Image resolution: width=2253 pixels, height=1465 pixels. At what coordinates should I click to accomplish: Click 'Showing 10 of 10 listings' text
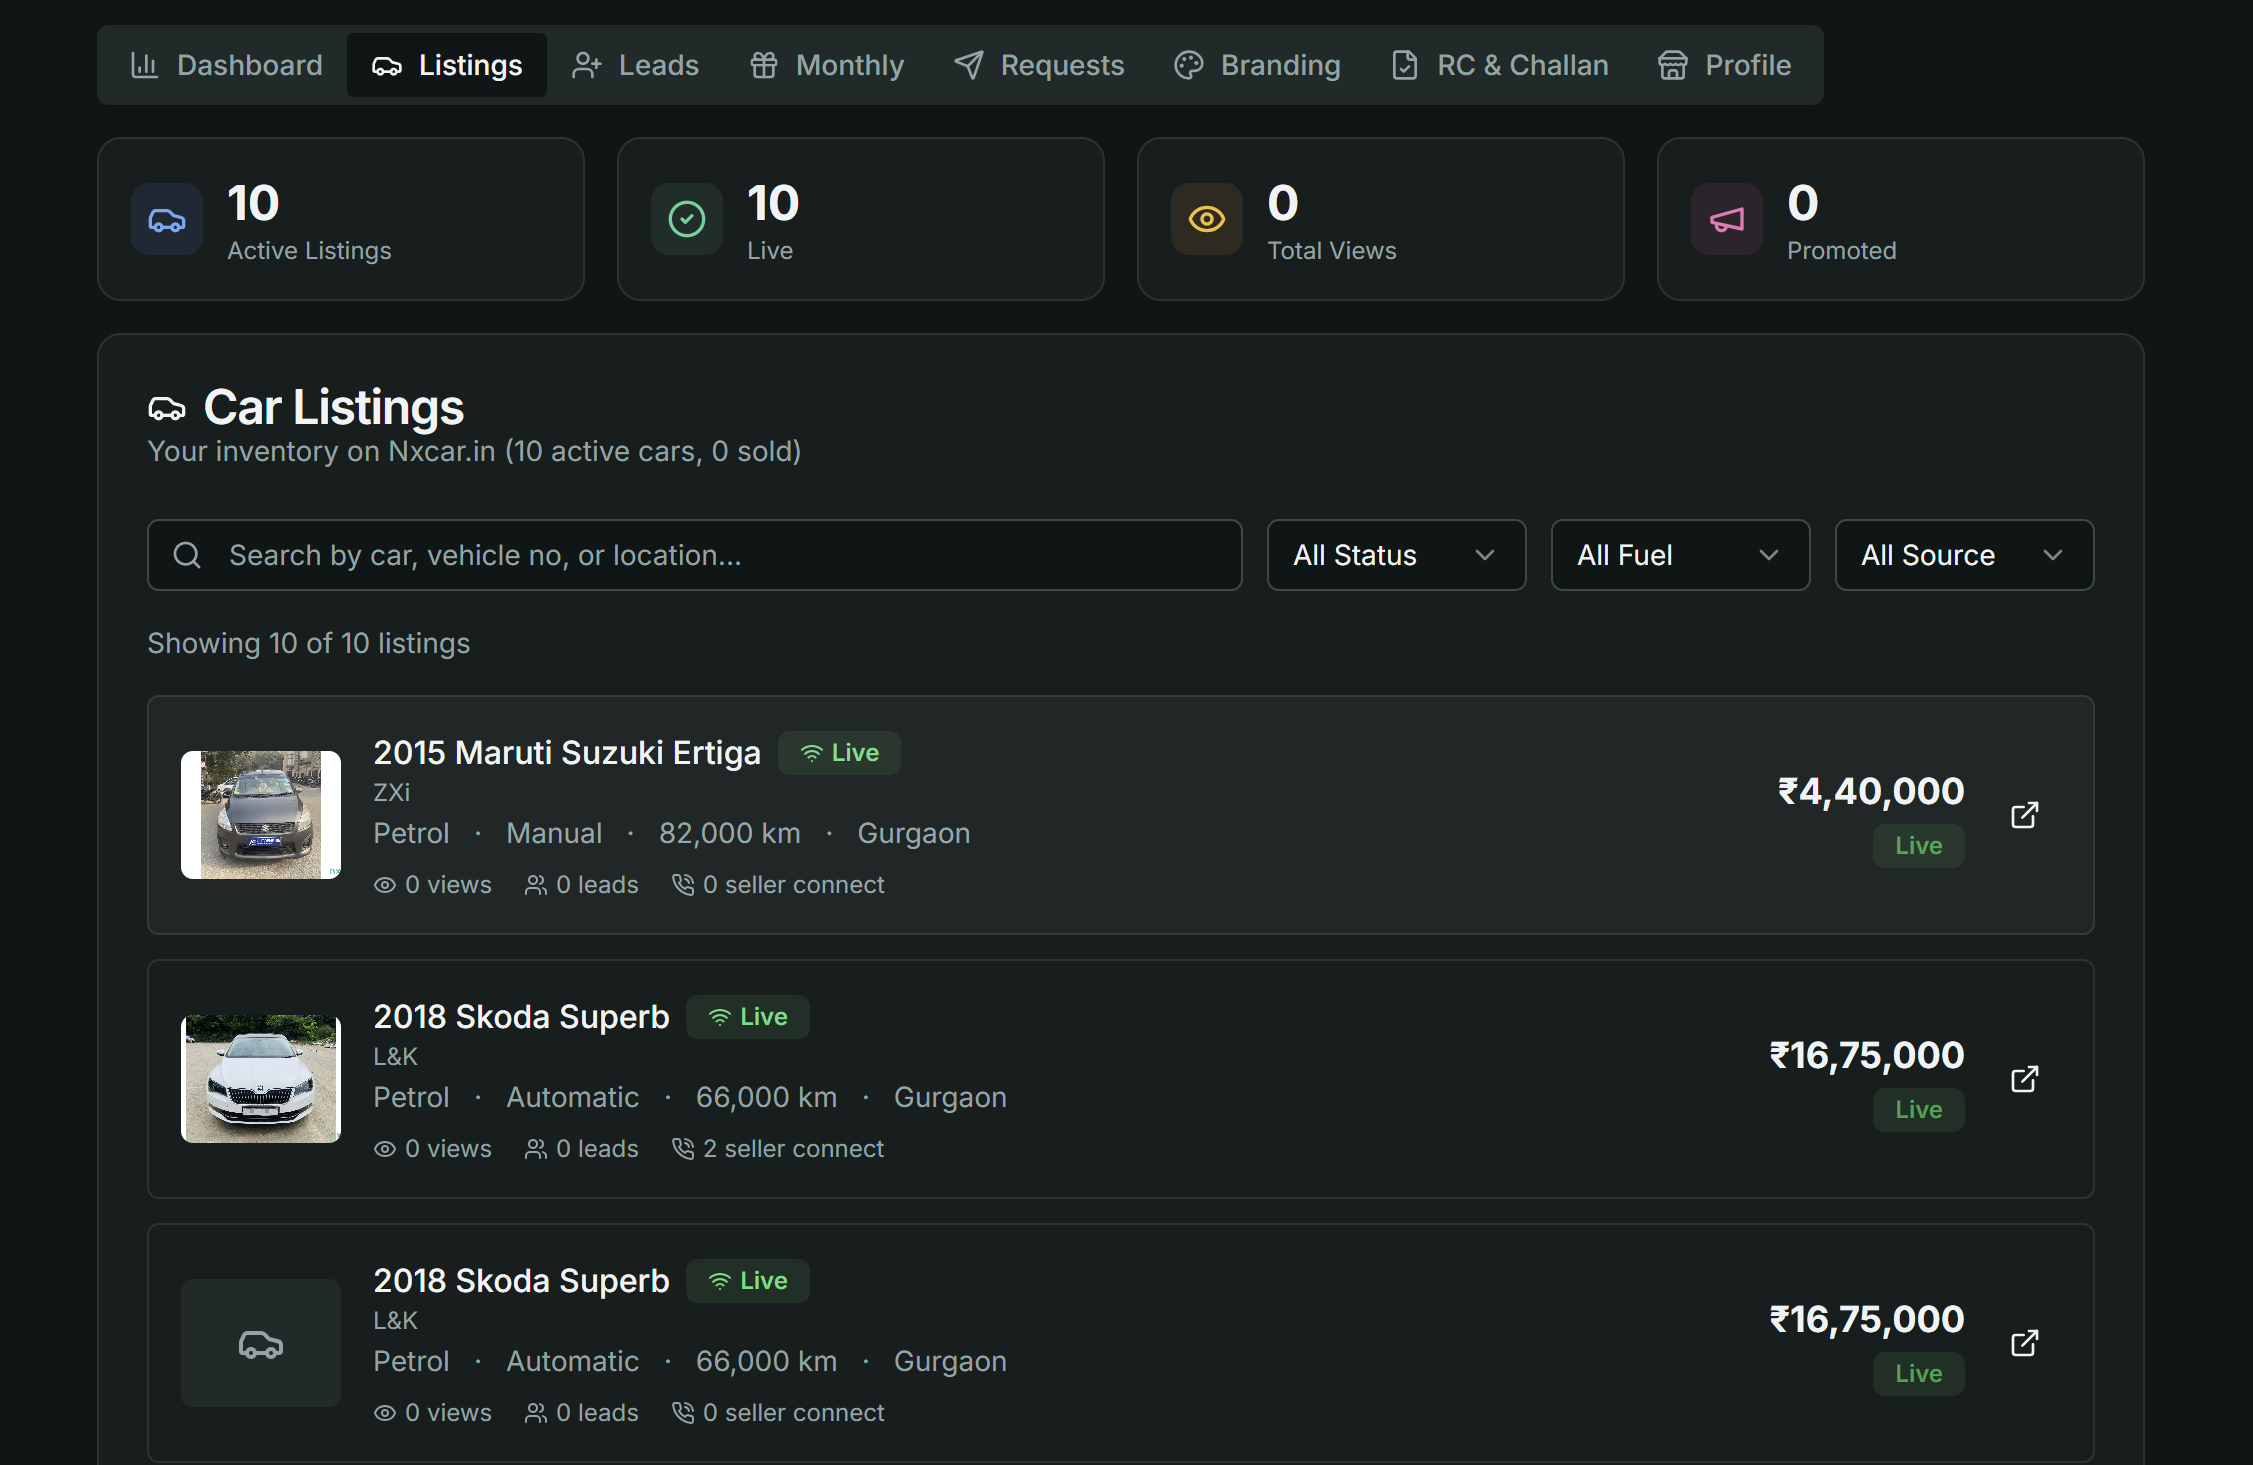tap(309, 643)
